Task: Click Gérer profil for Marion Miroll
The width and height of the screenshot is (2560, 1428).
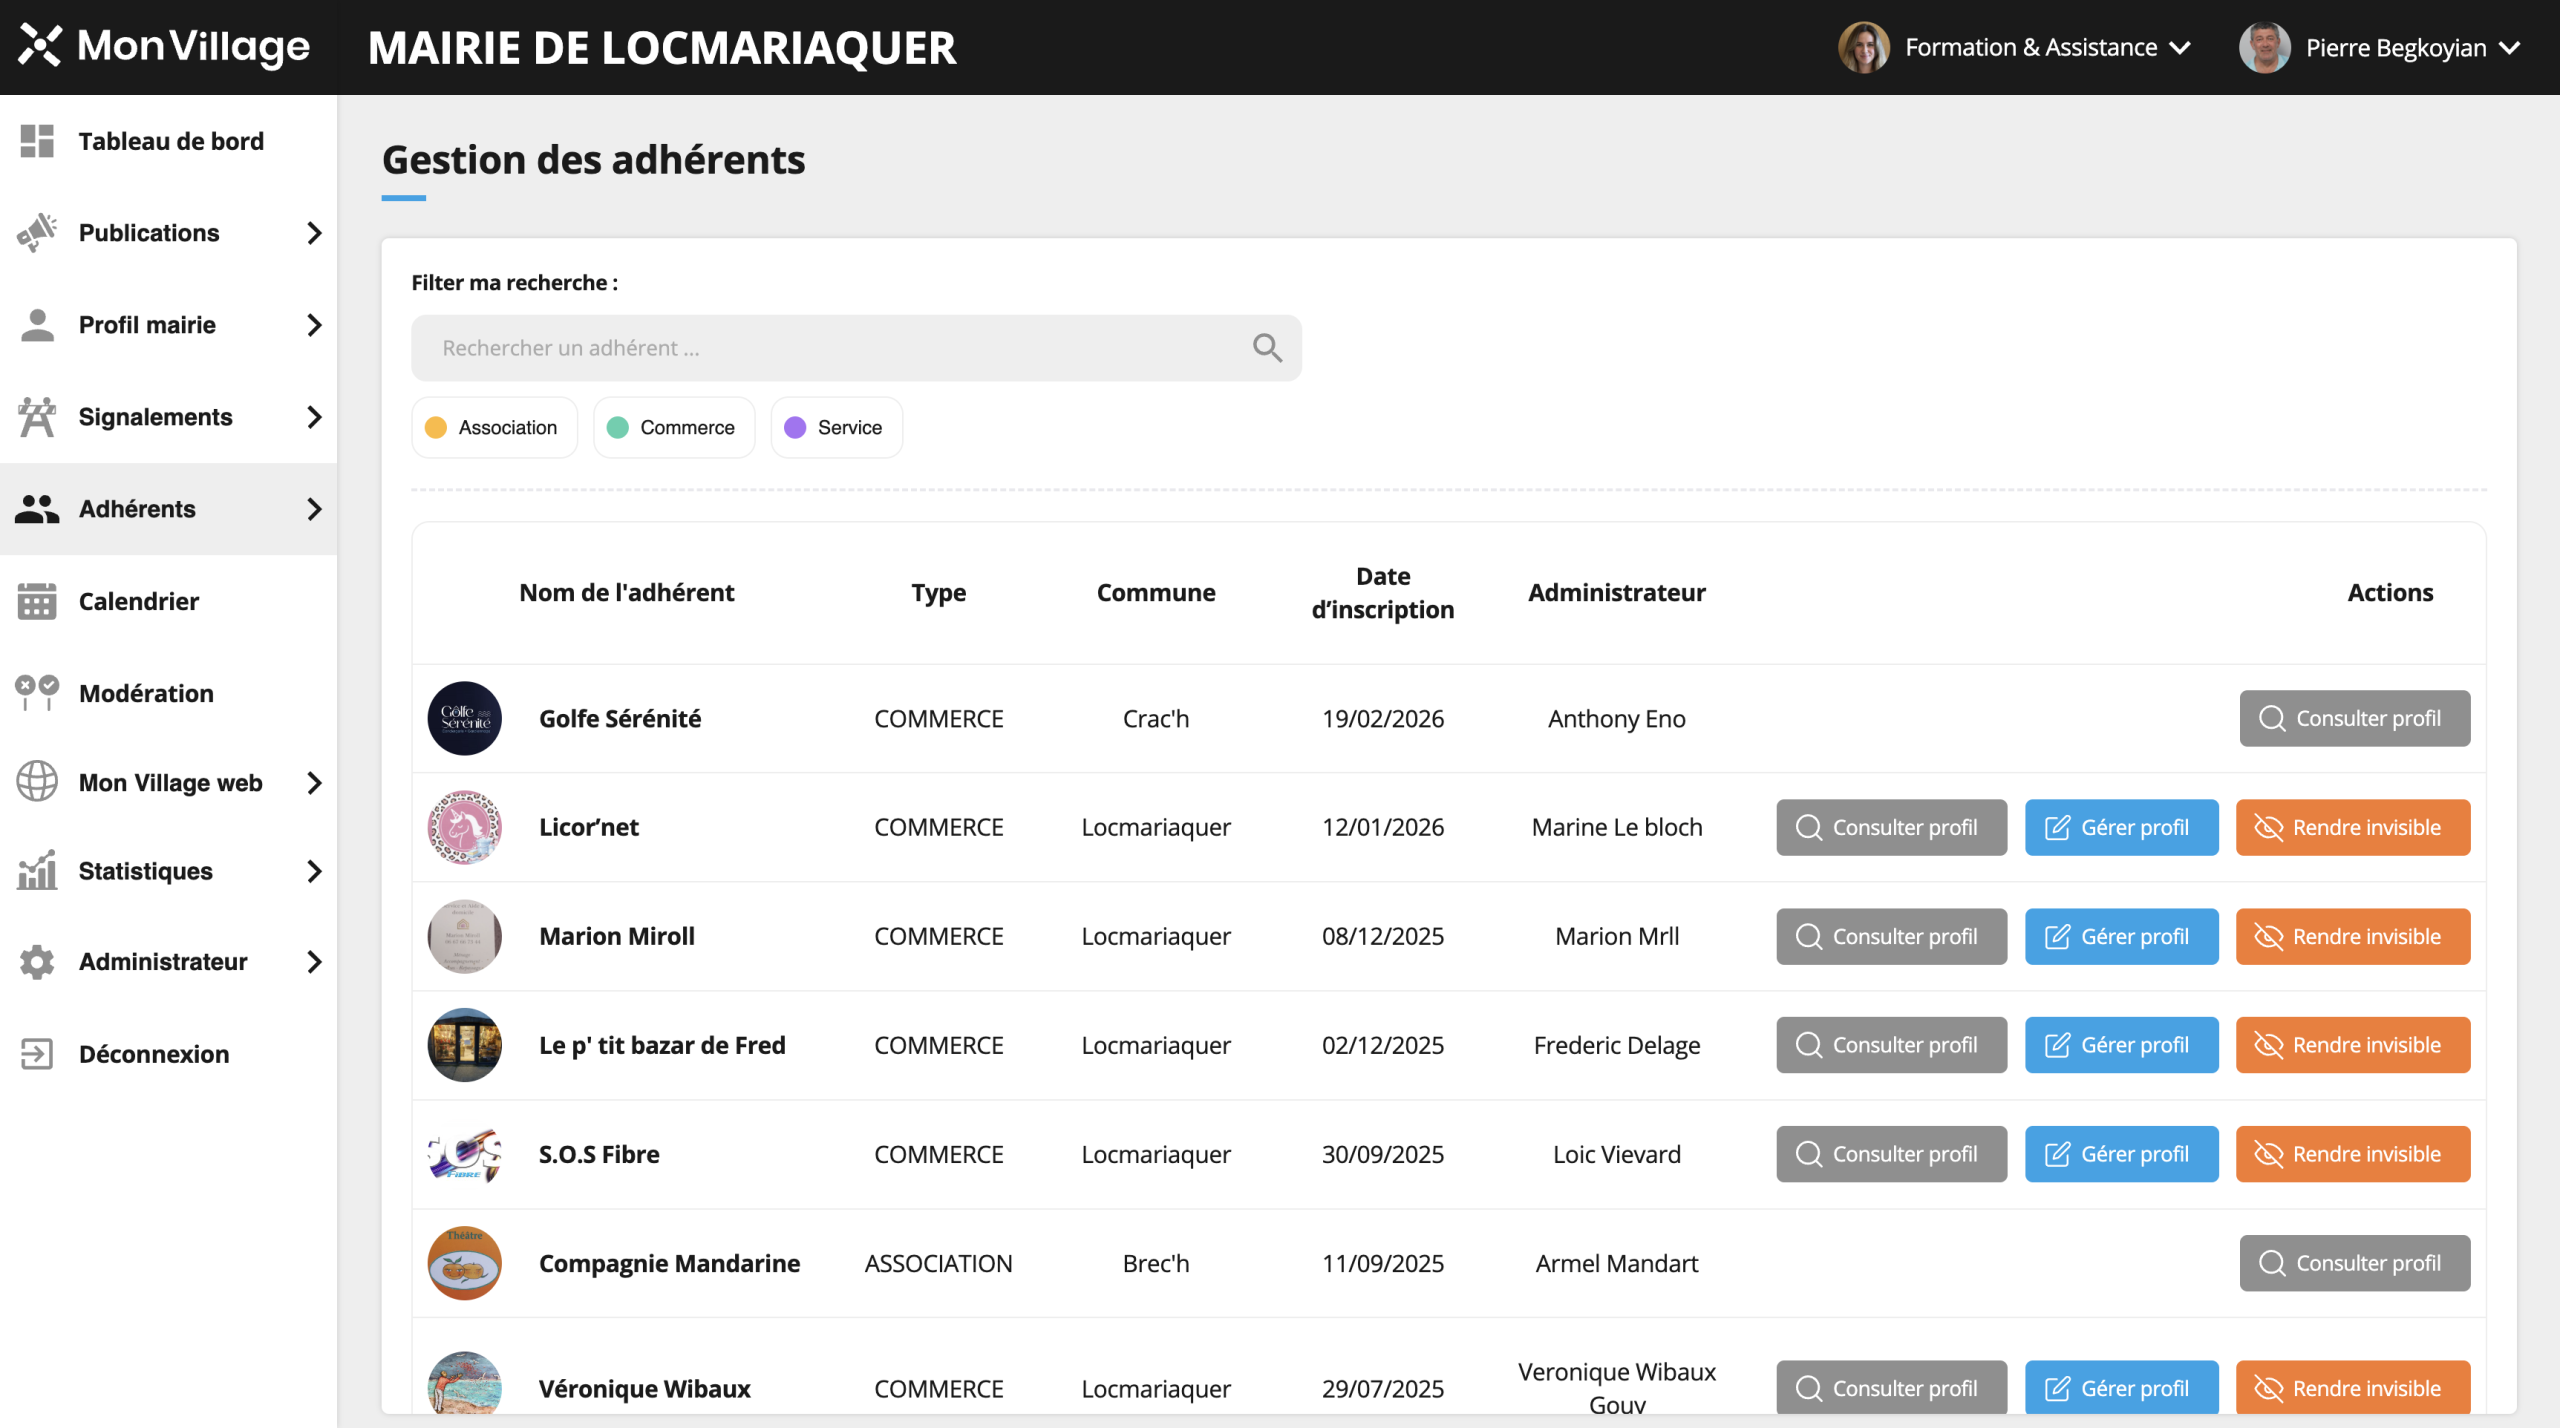Action: pyautogui.click(x=2121, y=936)
